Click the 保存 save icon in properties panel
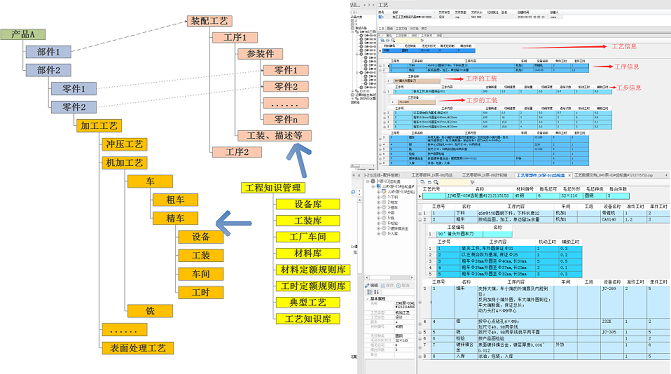Screen dimensions: 671x374 coord(383,285)
